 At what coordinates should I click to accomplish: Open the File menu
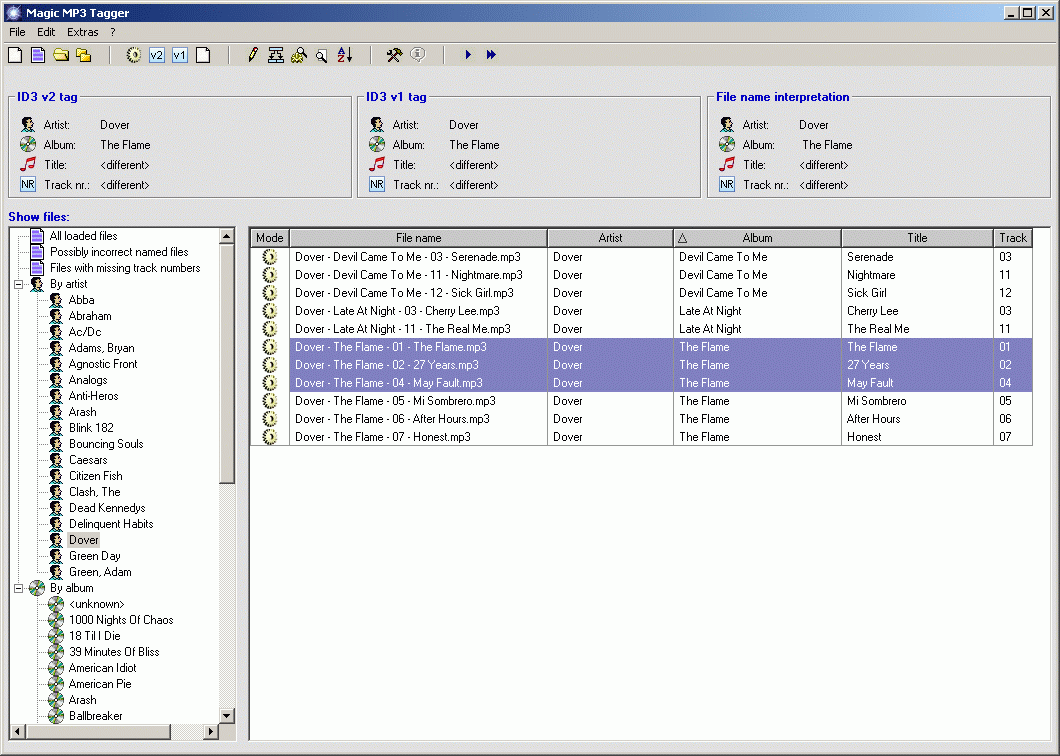click(17, 32)
